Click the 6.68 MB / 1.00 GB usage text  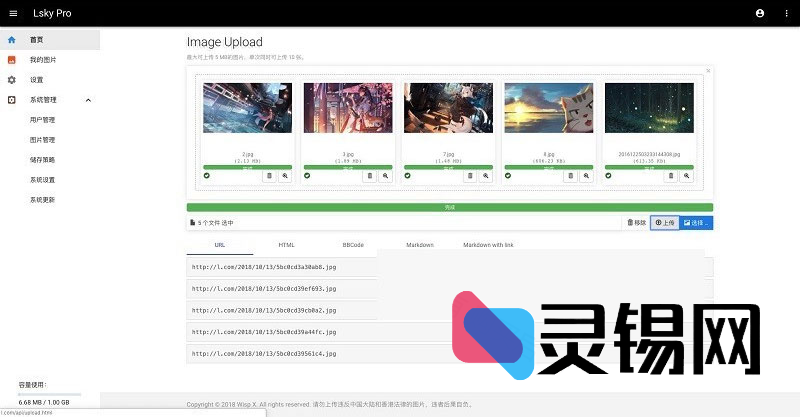tap(44, 402)
